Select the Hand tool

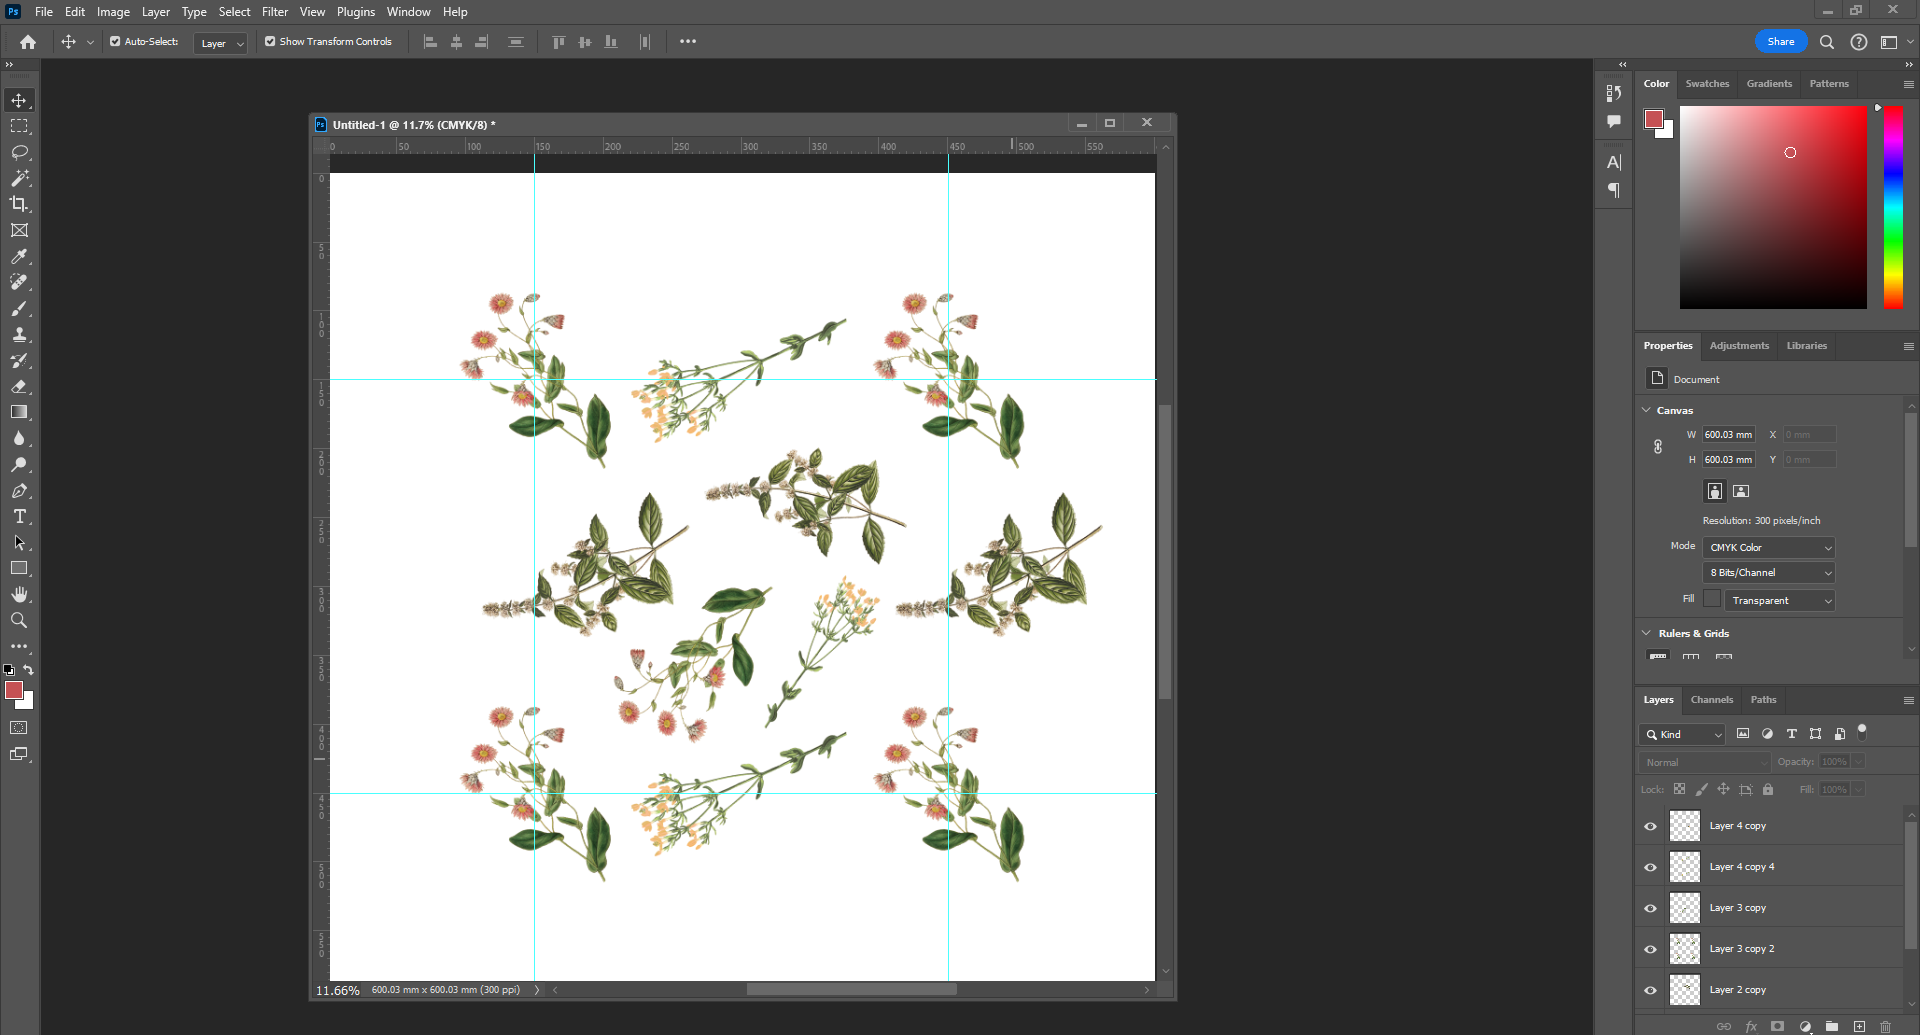pos(19,594)
